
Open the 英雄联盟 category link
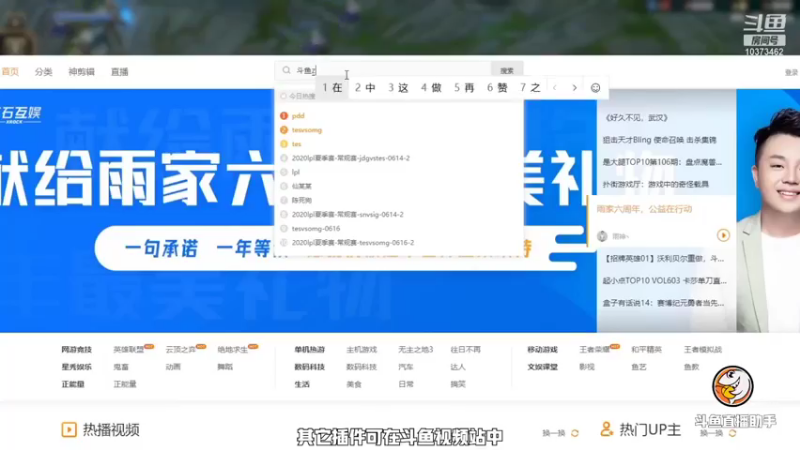[x=129, y=349]
